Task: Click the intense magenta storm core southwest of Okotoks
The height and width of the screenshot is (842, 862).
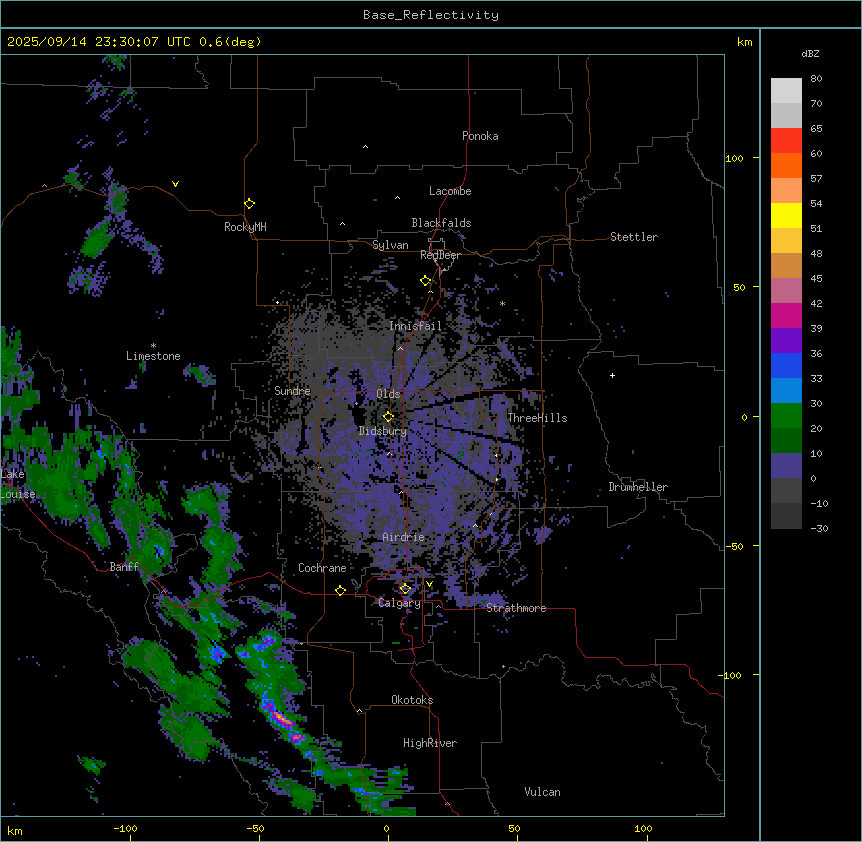Action: pyautogui.click(x=283, y=718)
